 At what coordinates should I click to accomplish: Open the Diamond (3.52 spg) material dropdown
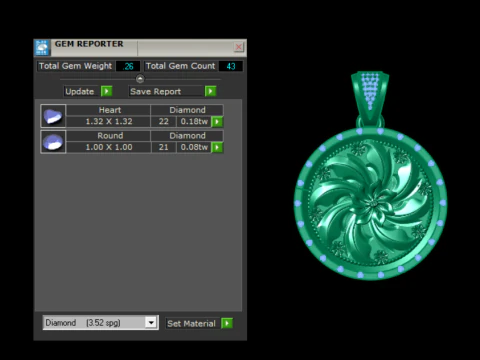click(151, 322)
